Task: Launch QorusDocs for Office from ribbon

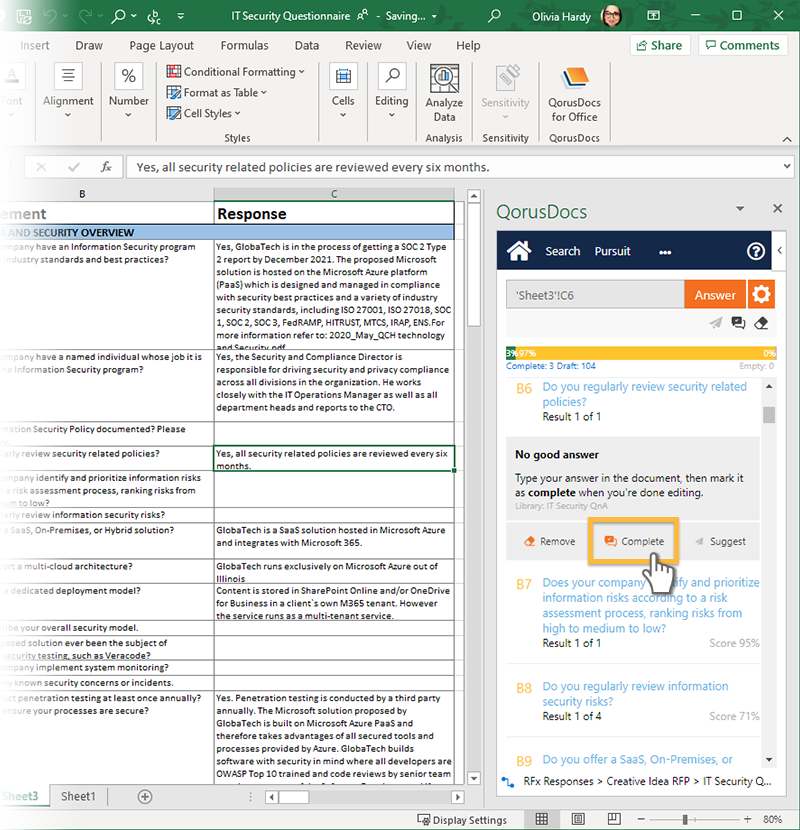Action: (x=573, y=96)
